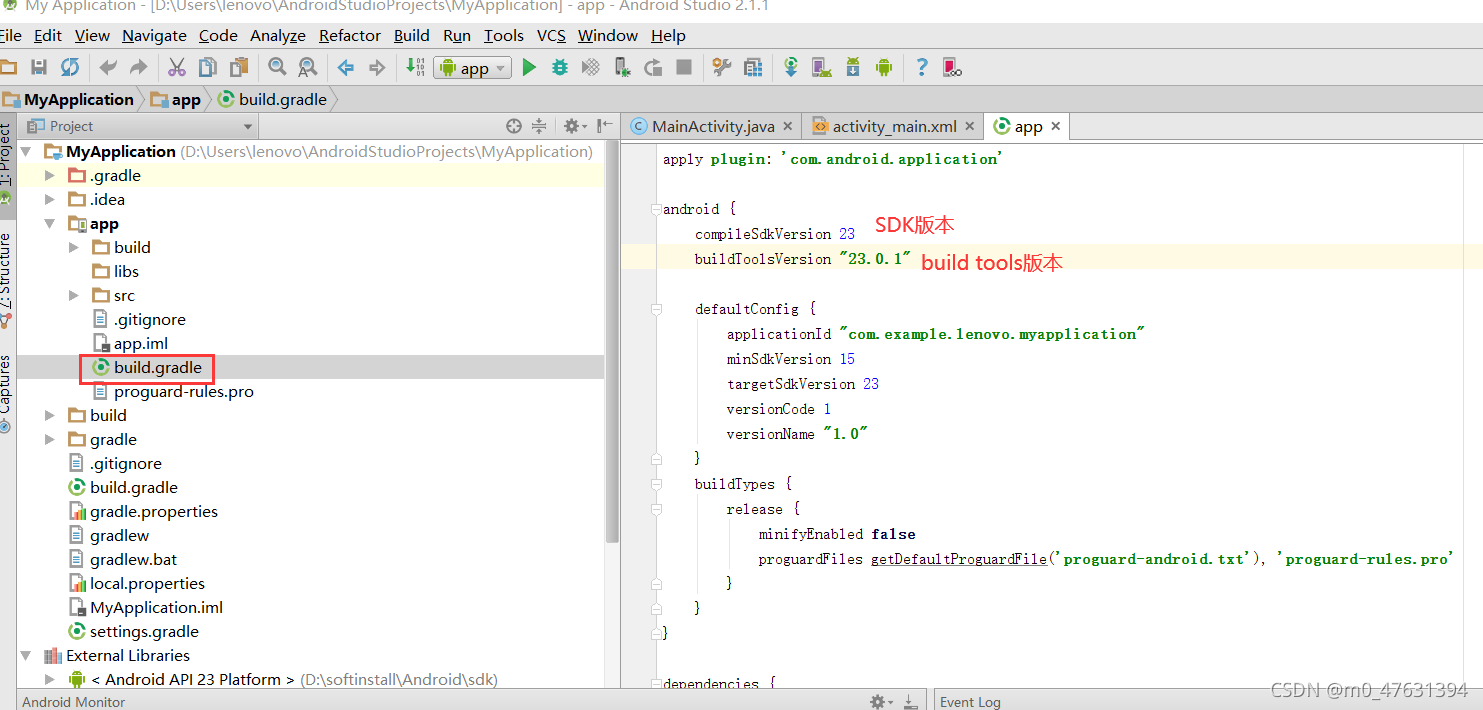The width and height of the screenshot is (1483, 710).
Task: Select settings.gradle in project tree
Action: pyautogui.click(x=144, y=632)
